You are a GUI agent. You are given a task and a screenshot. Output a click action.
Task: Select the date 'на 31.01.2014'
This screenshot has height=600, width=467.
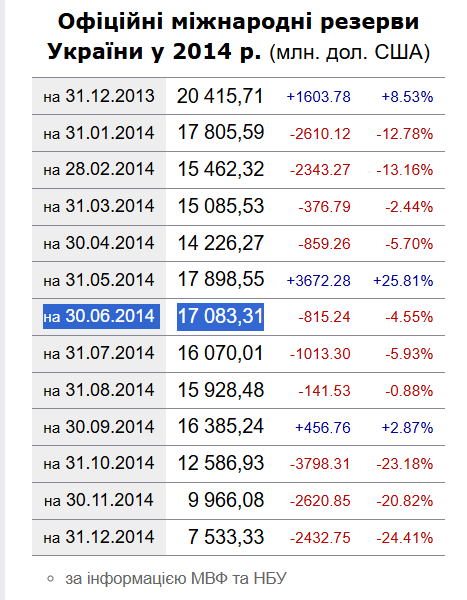[x=99, y=133]
